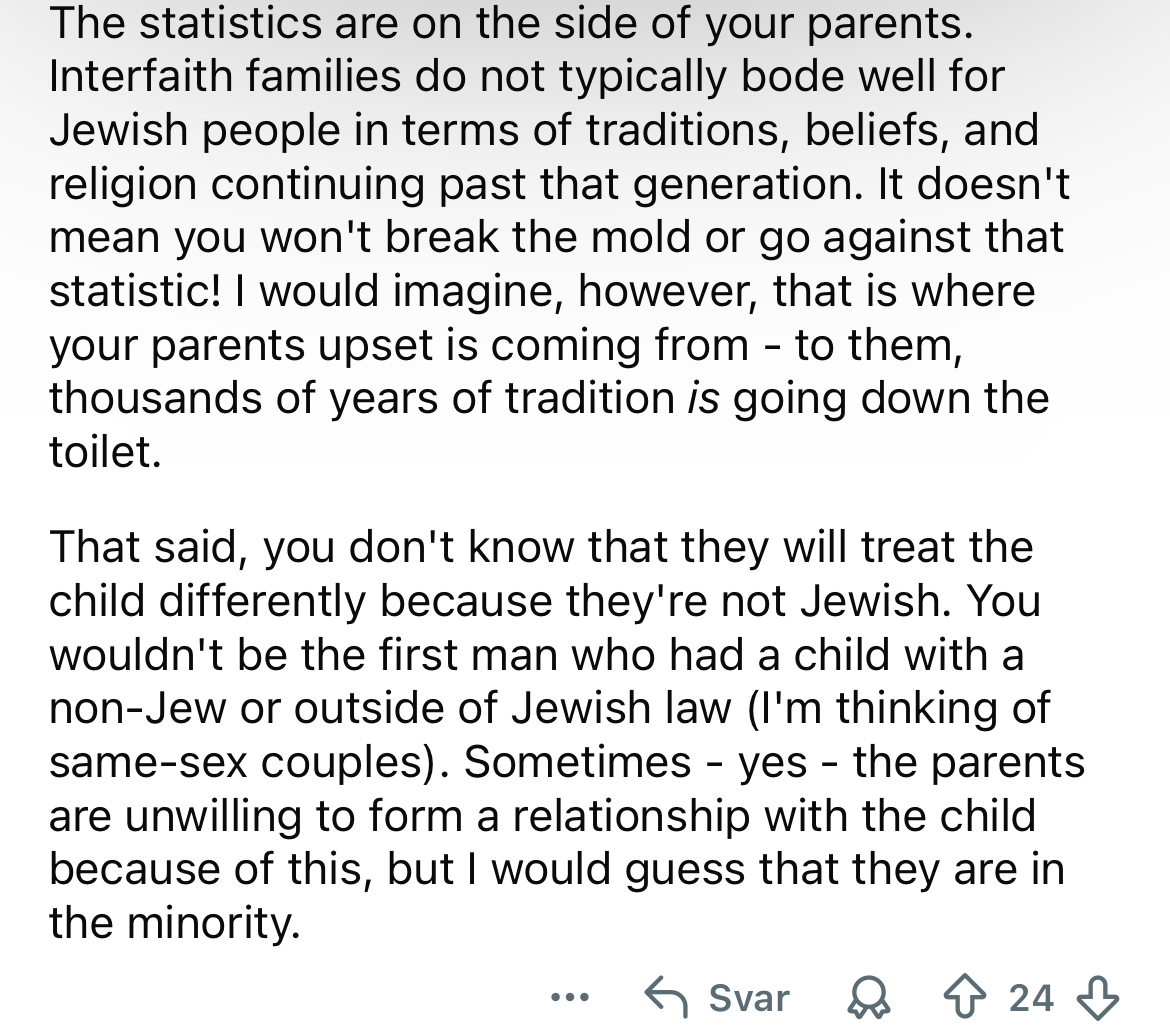Click the phrase "the minority." at the end
1170x1028 pixels.
(x=175, y=923)
